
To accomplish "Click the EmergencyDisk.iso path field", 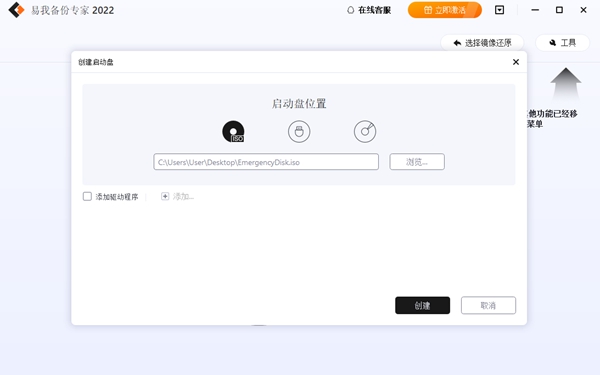I will (266, 162).
